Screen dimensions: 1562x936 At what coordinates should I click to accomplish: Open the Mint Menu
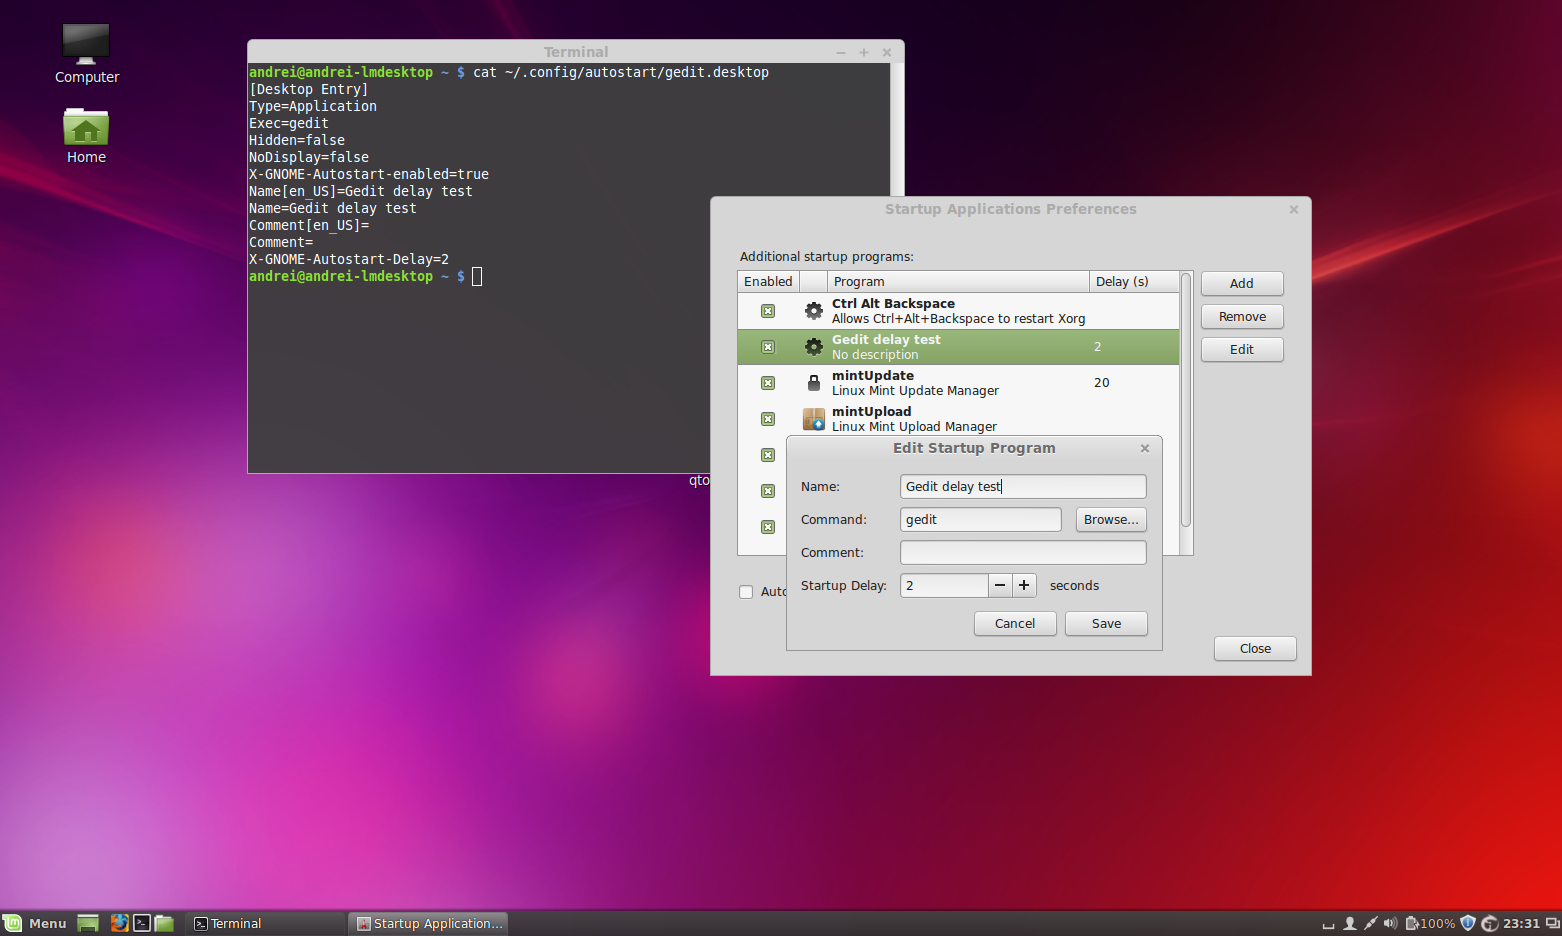pyautogui.click(x=35, y=923)
